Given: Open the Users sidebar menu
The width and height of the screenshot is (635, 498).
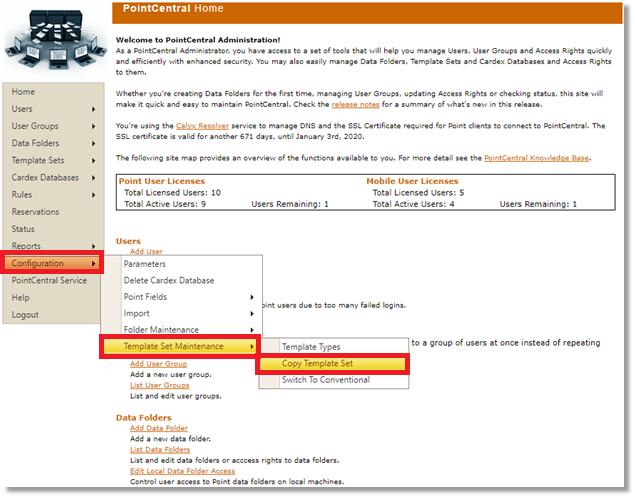Looking at the screenshot, I should tap(22, 109).
